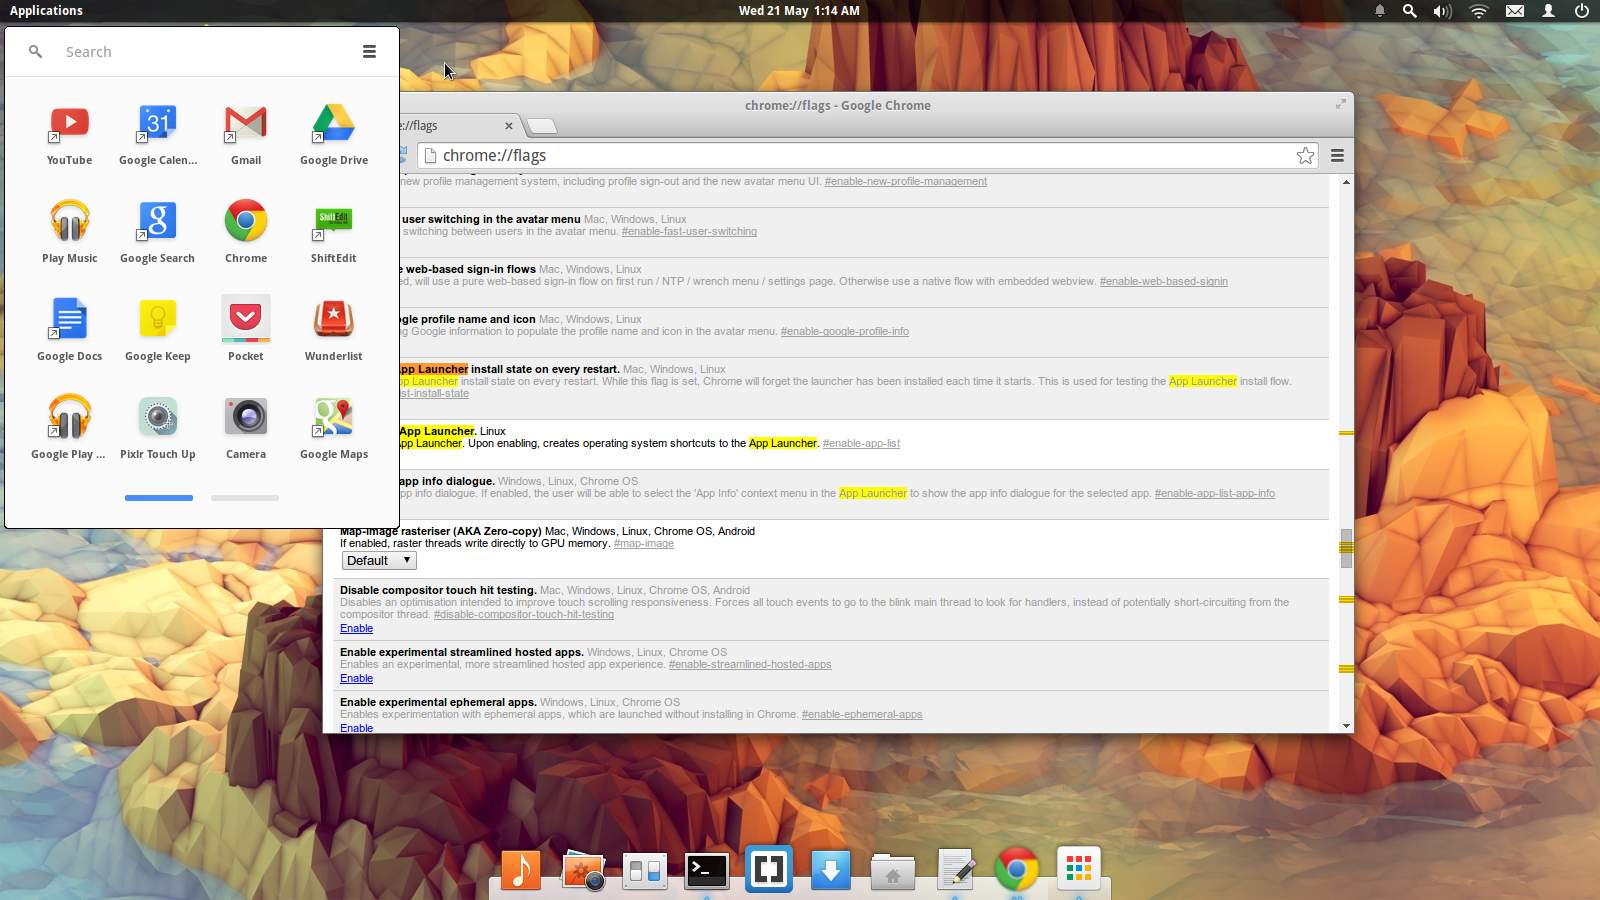Open #enable-fast-user-switching anchor link

[689, 231]
